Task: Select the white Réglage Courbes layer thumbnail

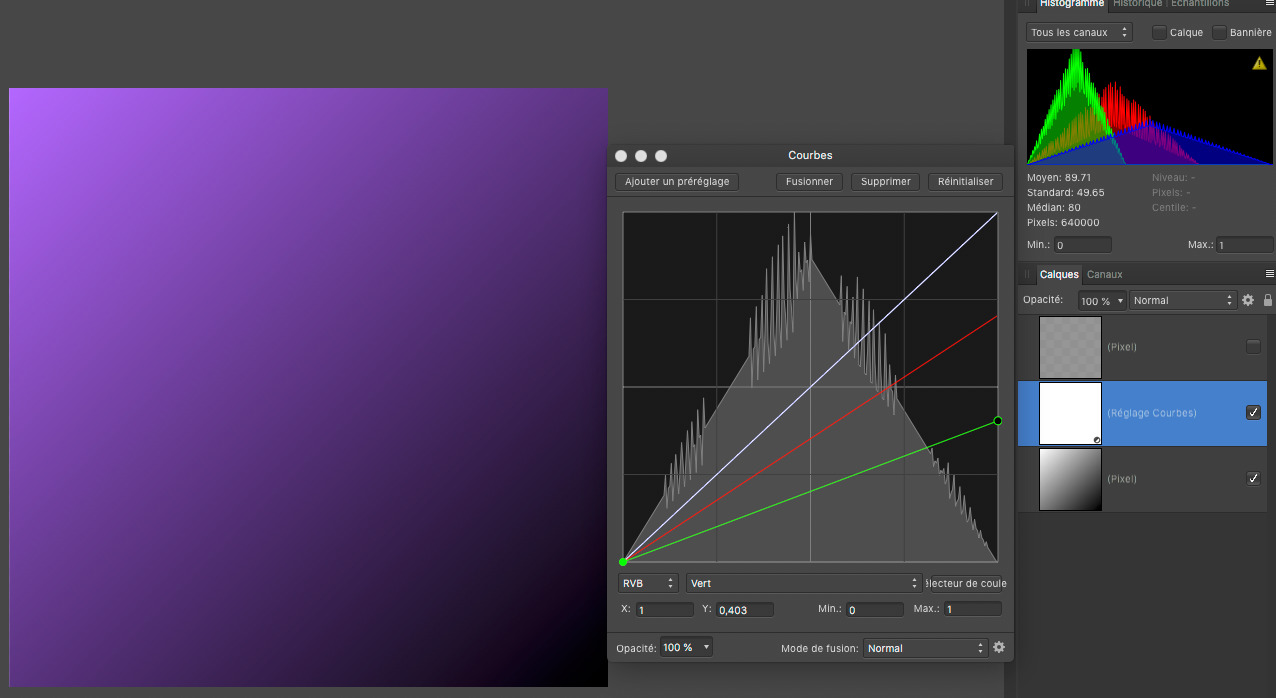Action: pyautogui.click(x=1070, y=413)
